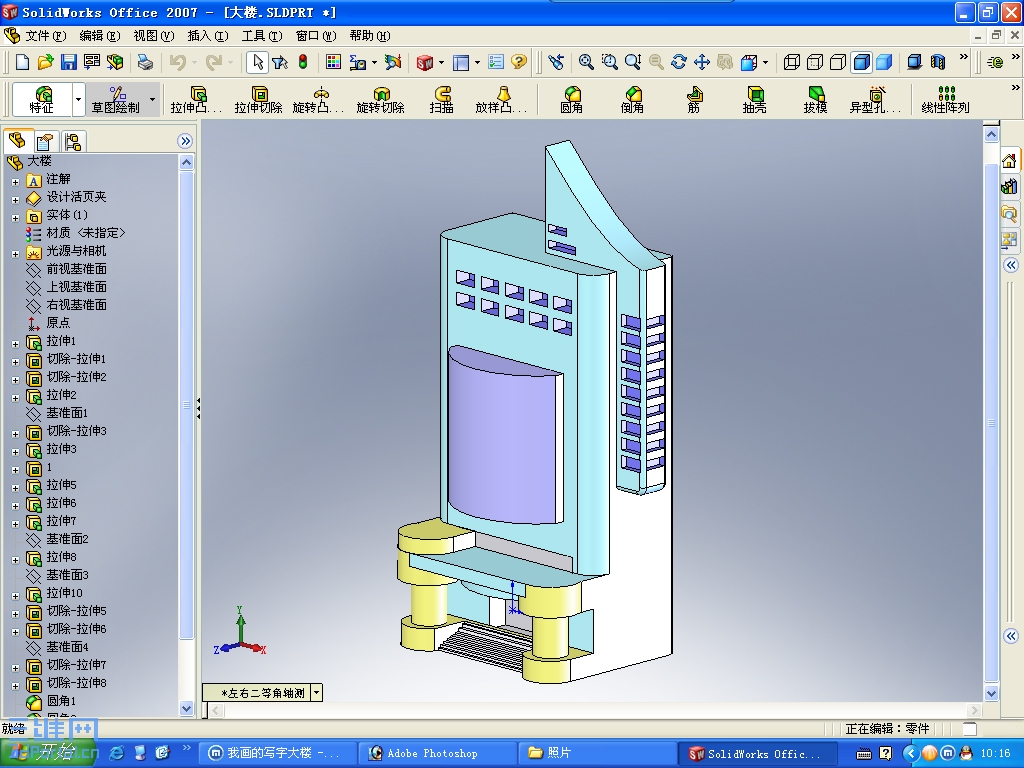This screenshot has width=1024, height=768.
Task: Select the 旋转凸 (Revolved Boss) tool
Action: pyautogui.click(x=319, y=100)
